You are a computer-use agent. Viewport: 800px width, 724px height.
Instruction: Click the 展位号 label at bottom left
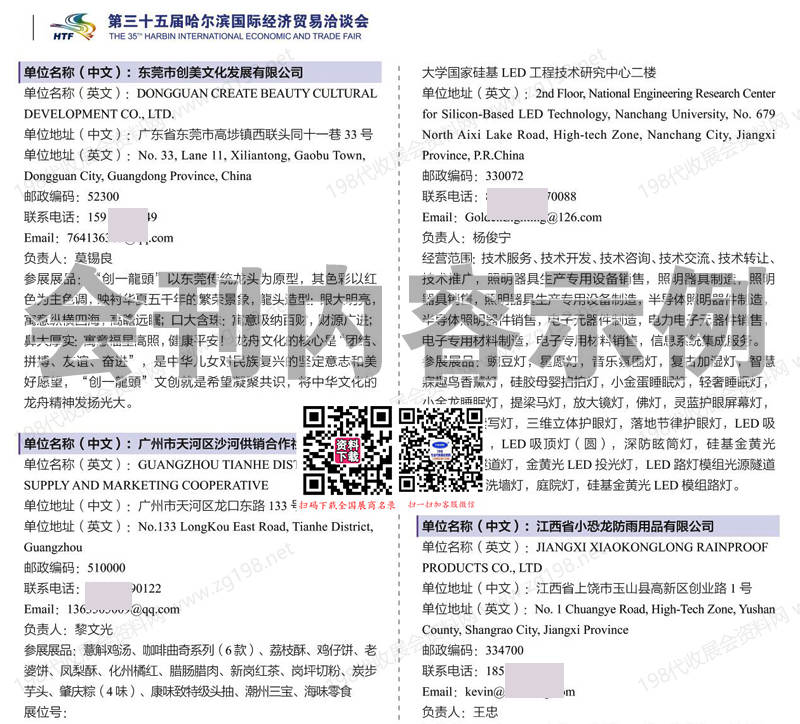click(45, 712)
